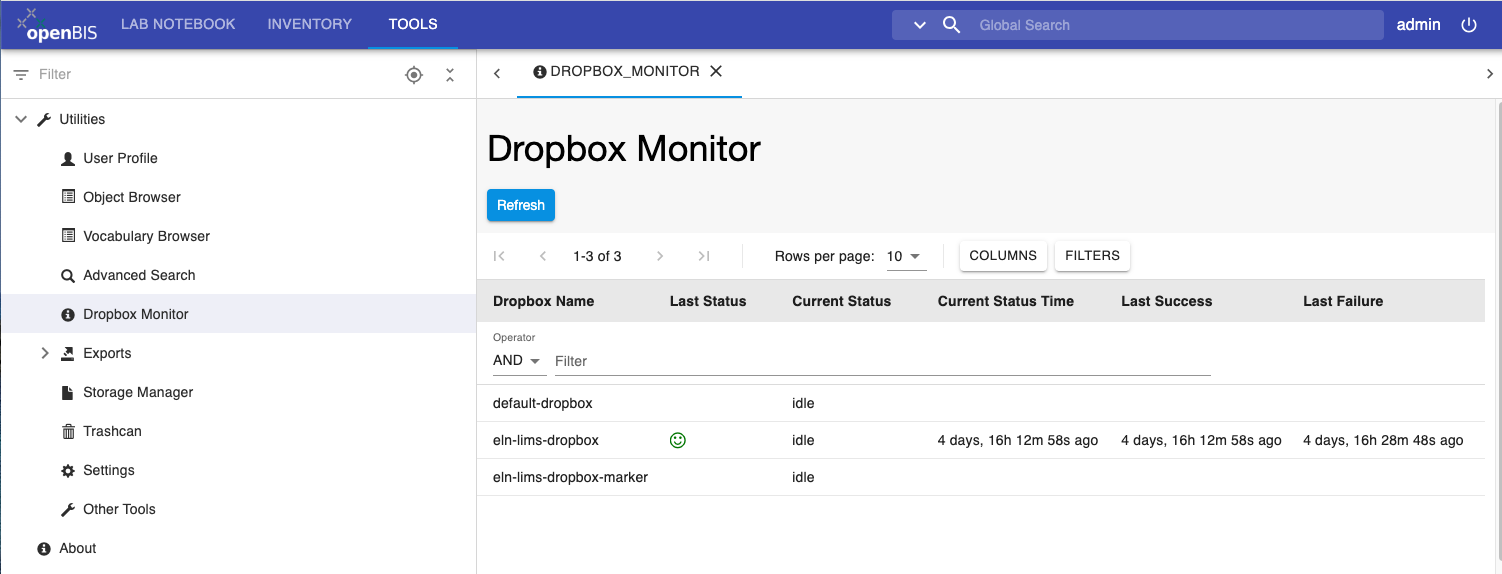1502x574 pixels.
Task: Click the power logout icon
Action: pos(1469,25)
